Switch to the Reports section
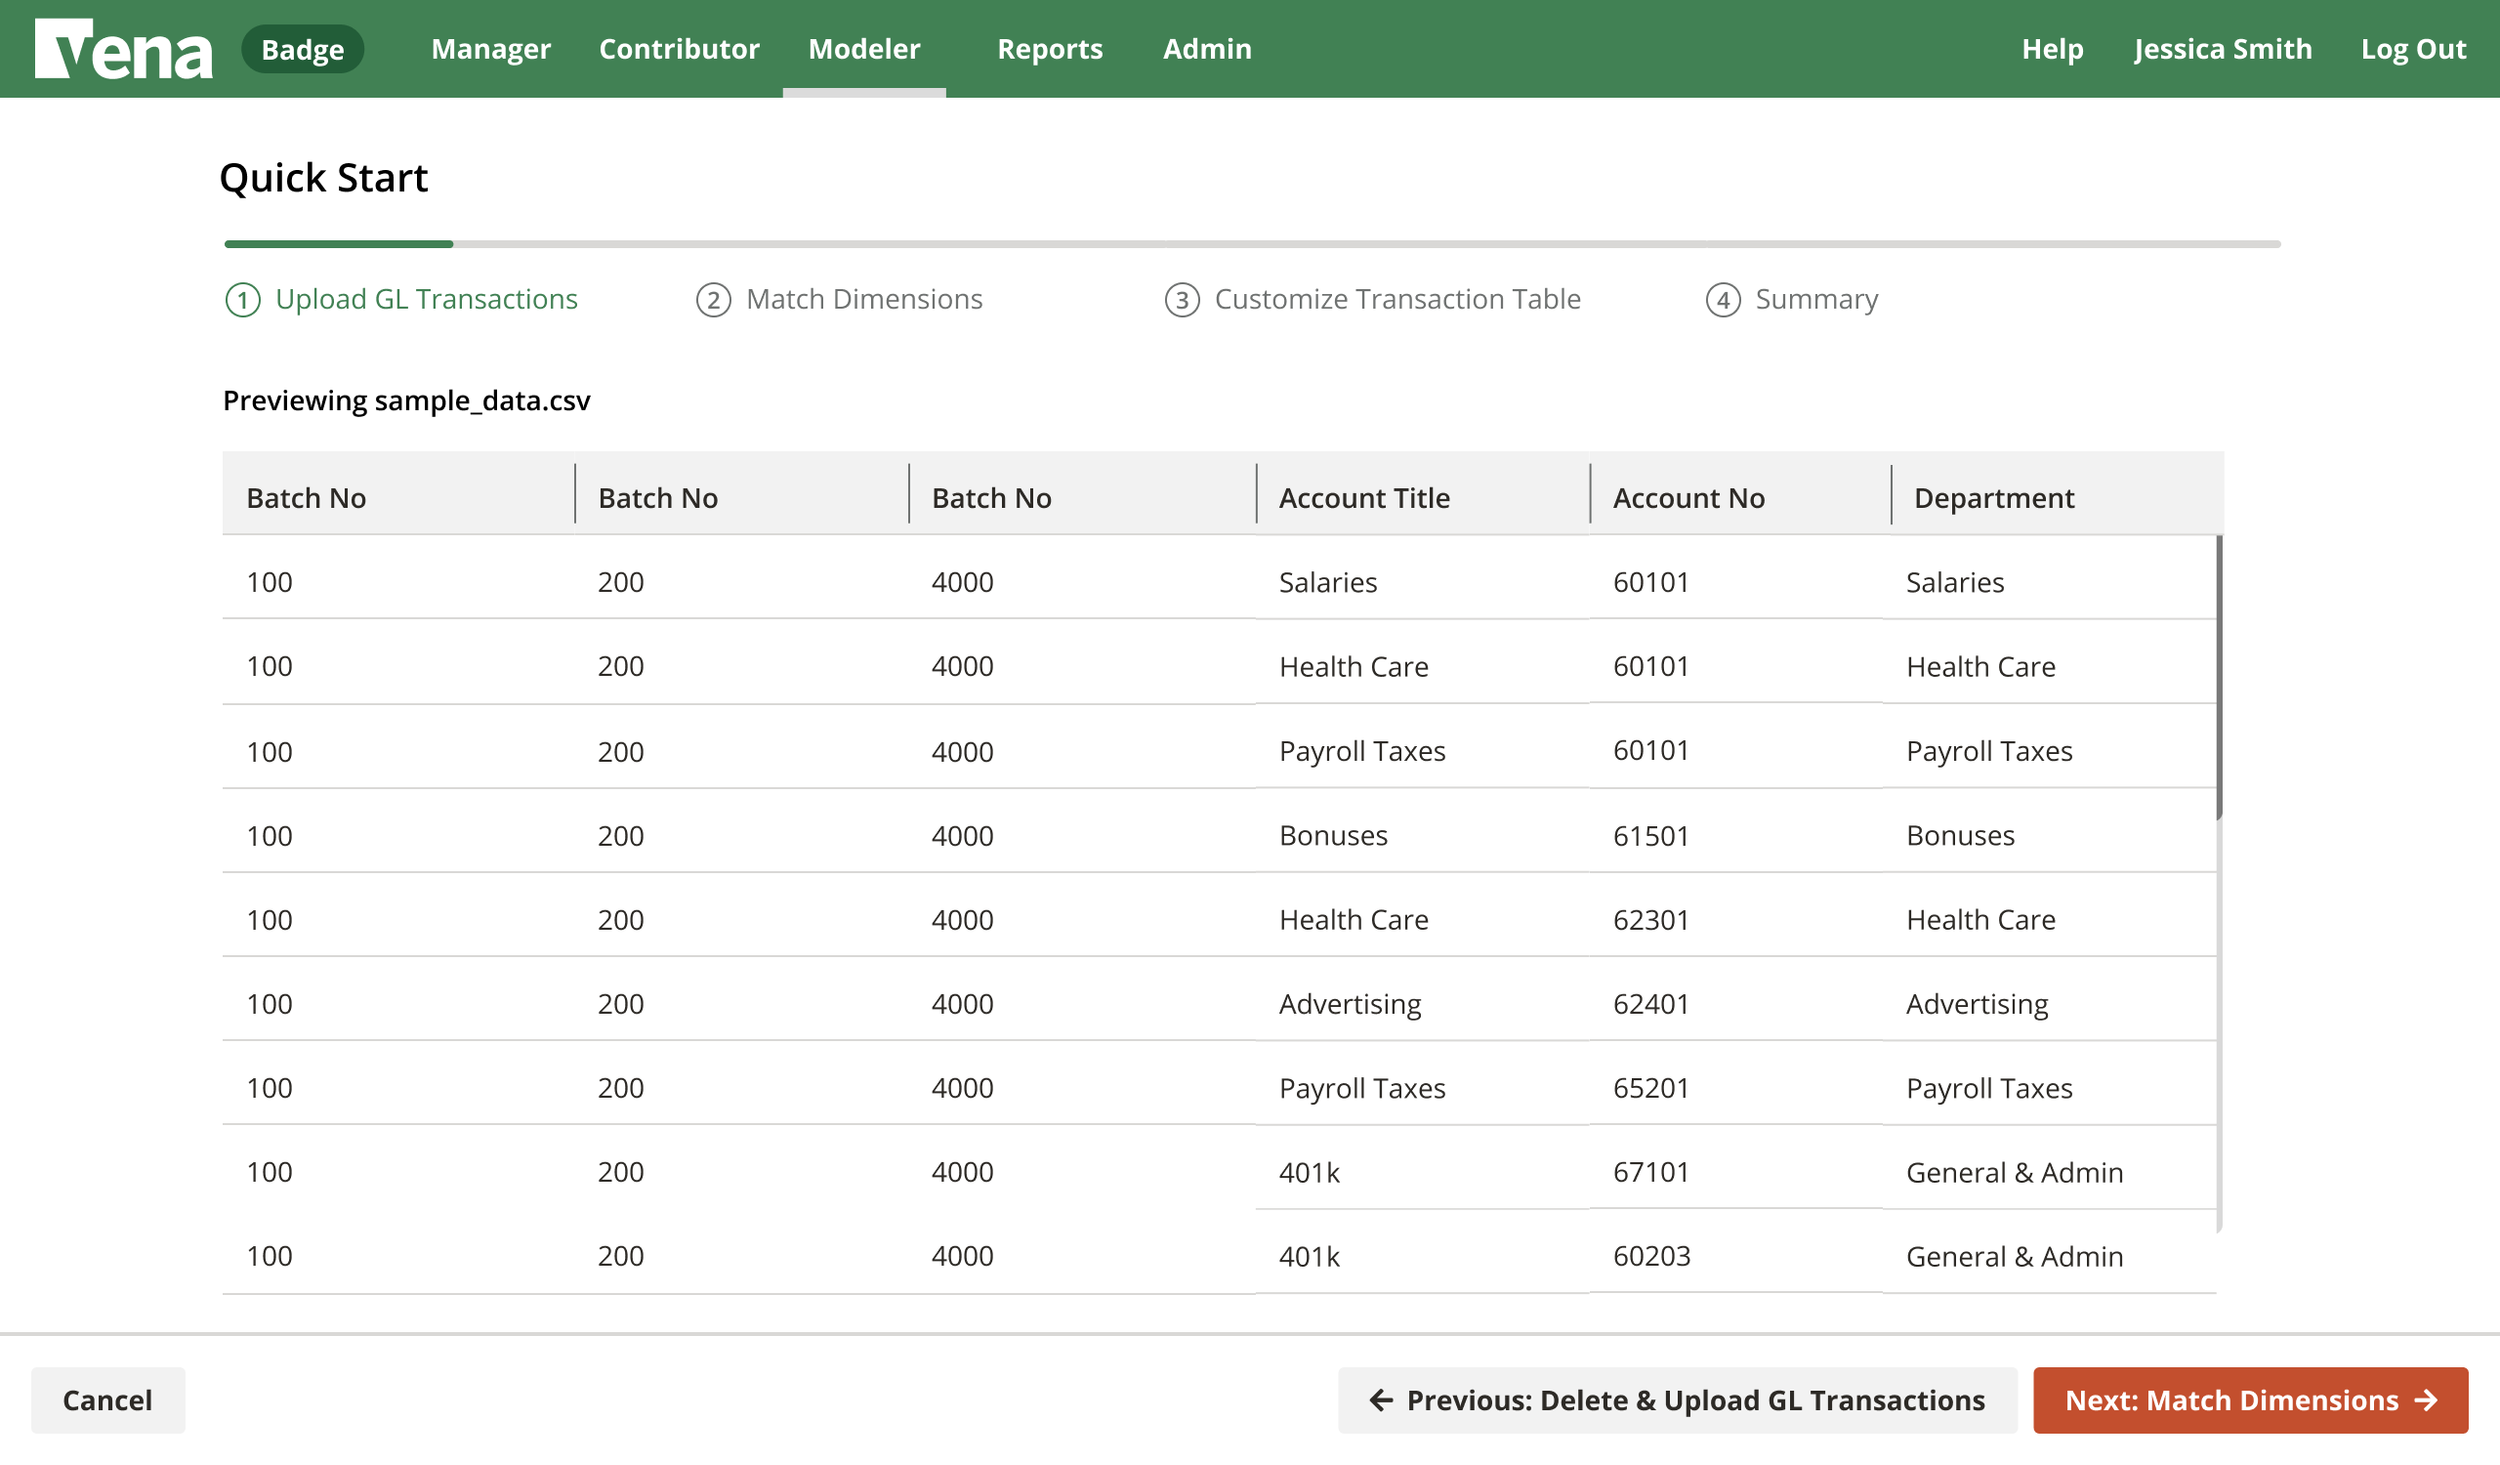Screen dimensions: 2500x1465 click(x=1050, y=48)
